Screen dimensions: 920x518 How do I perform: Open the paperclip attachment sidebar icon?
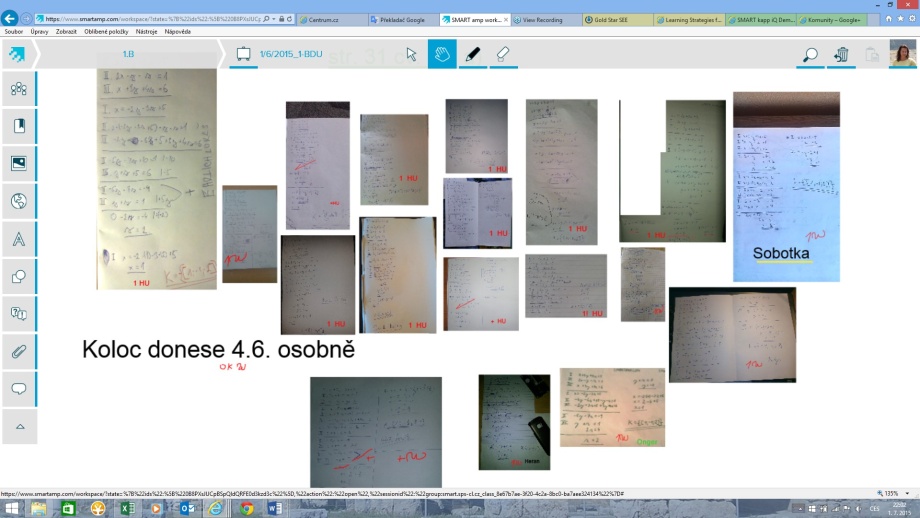tap(19, 351)
